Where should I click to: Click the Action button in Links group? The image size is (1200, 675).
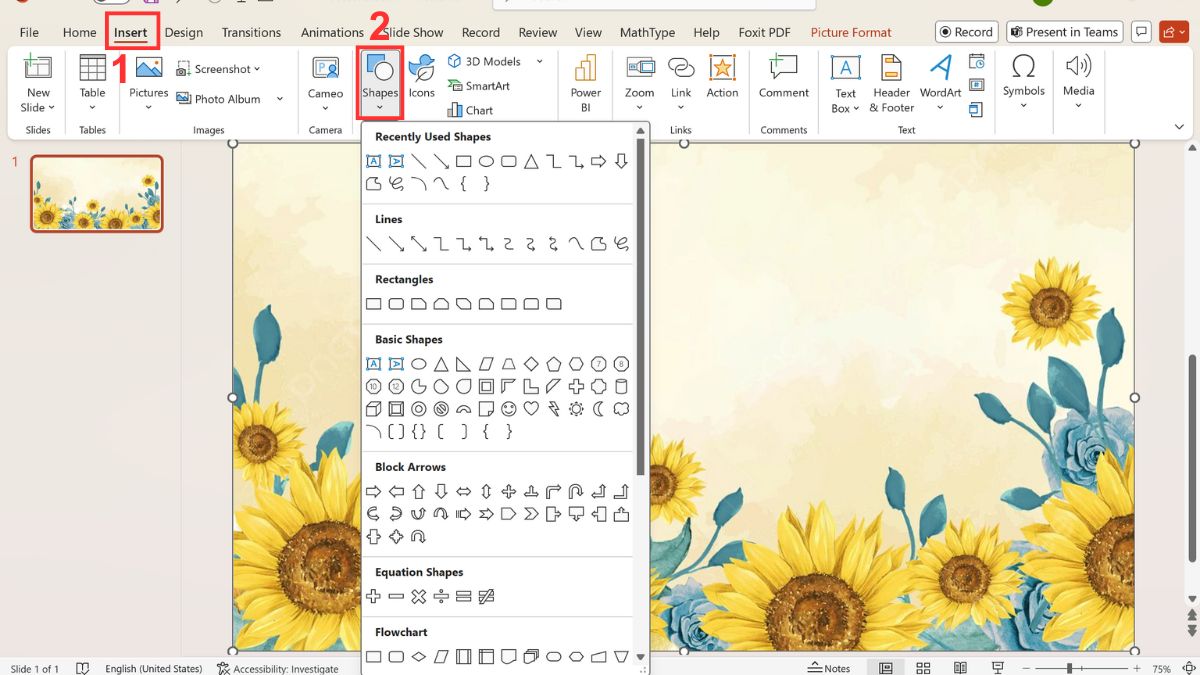pos(722,77)
